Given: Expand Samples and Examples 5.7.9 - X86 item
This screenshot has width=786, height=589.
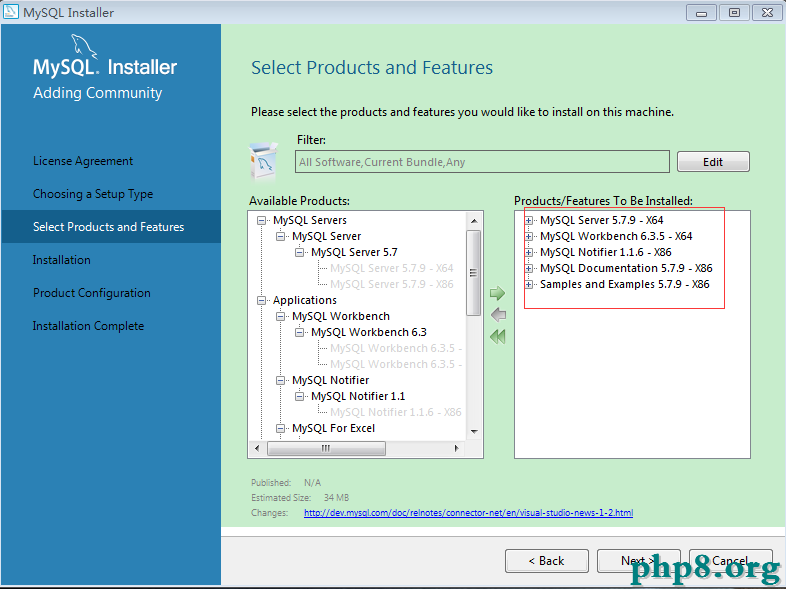Looking at the screenshot, I should [x=528, y=285].
